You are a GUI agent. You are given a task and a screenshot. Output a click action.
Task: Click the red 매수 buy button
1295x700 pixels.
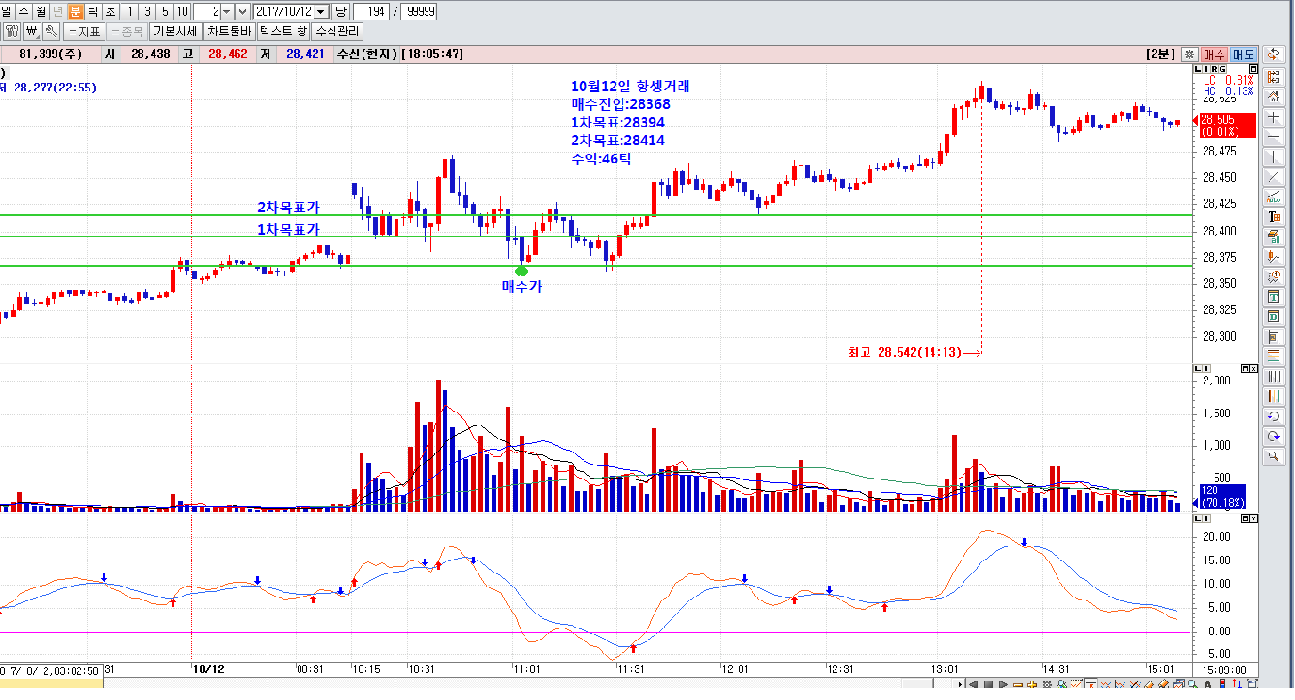(x=1213, y=54)
